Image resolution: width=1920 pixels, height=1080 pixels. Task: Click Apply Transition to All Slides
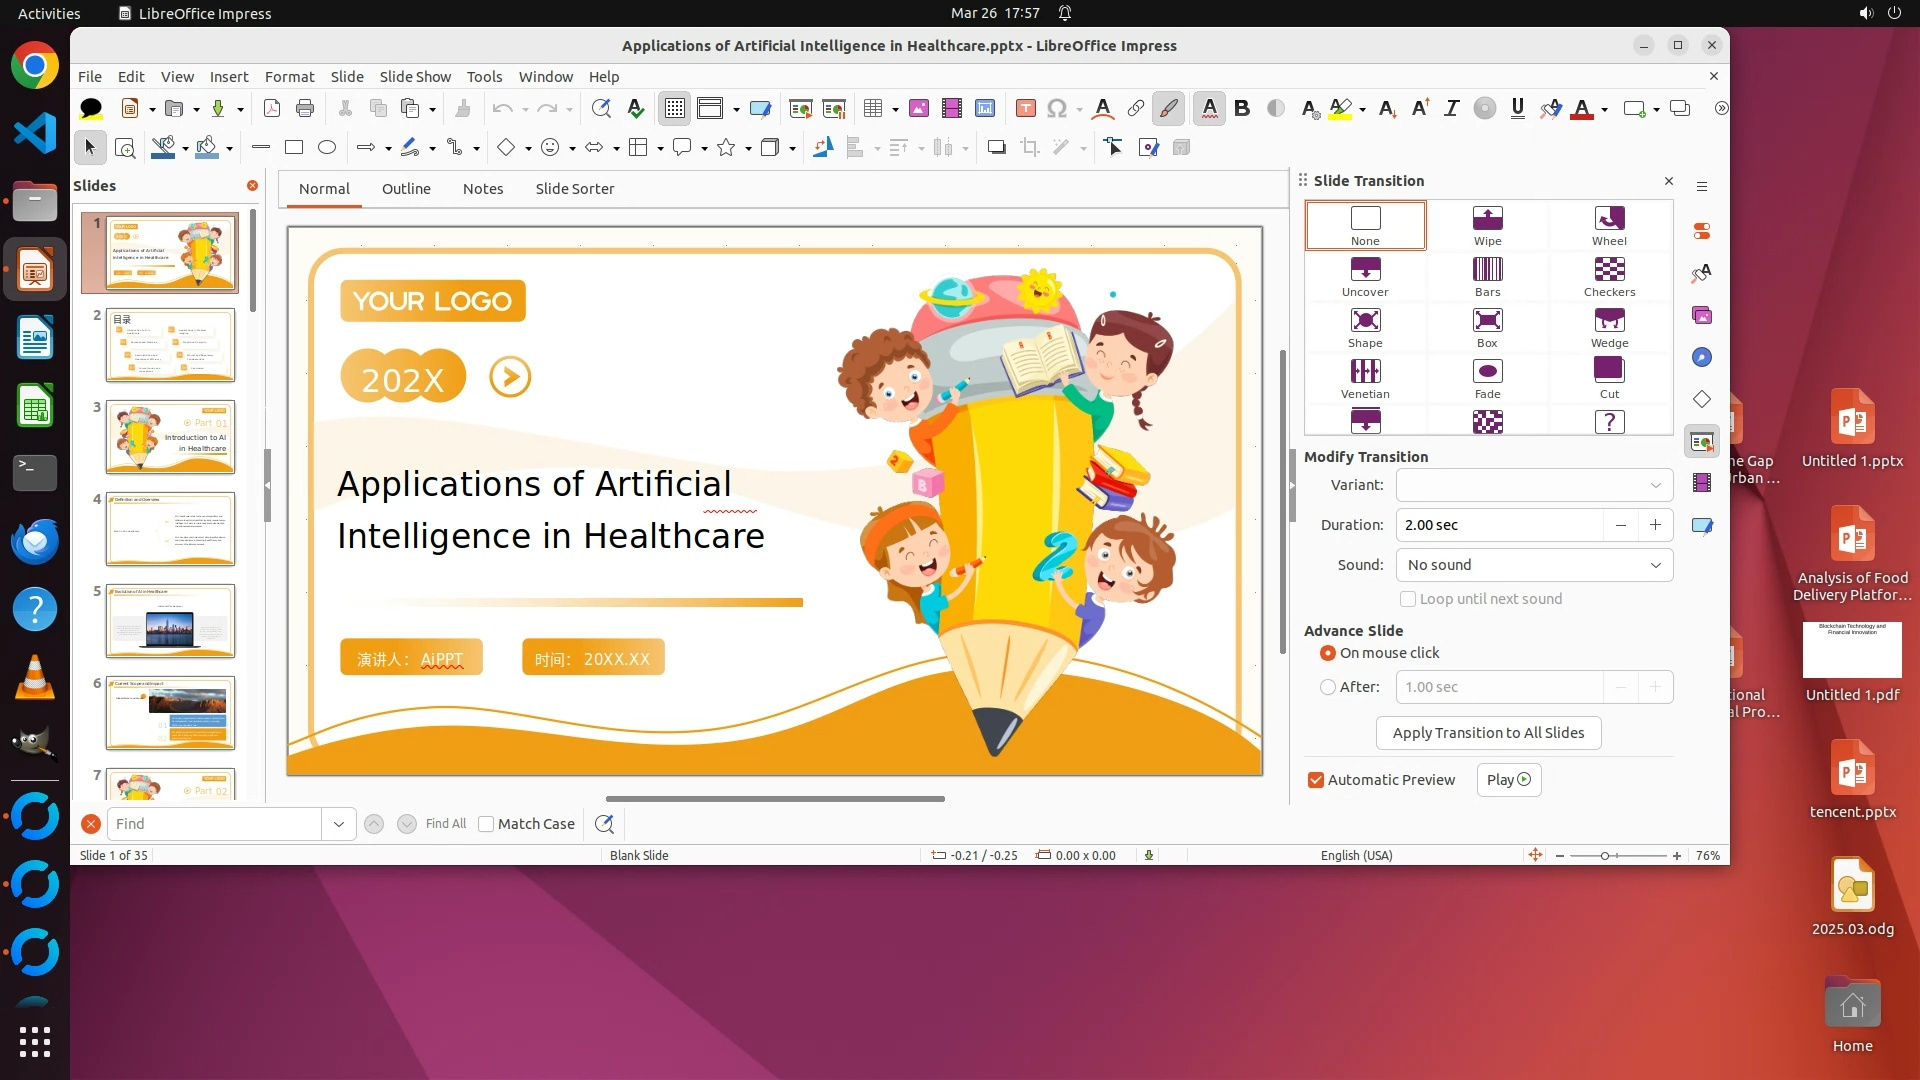pos(1488,733)
